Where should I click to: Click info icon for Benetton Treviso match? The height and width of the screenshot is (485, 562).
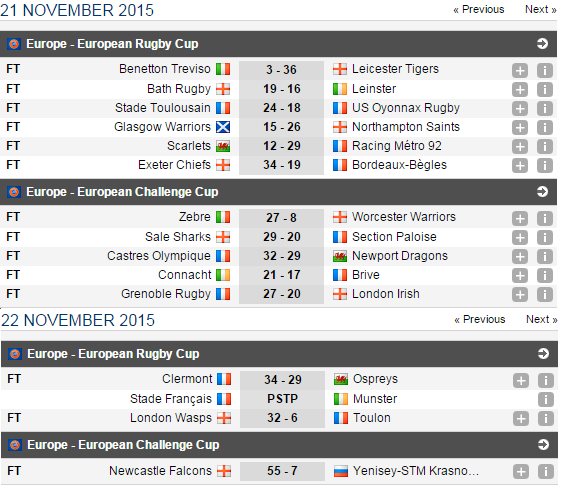click(x=544, y=70)
